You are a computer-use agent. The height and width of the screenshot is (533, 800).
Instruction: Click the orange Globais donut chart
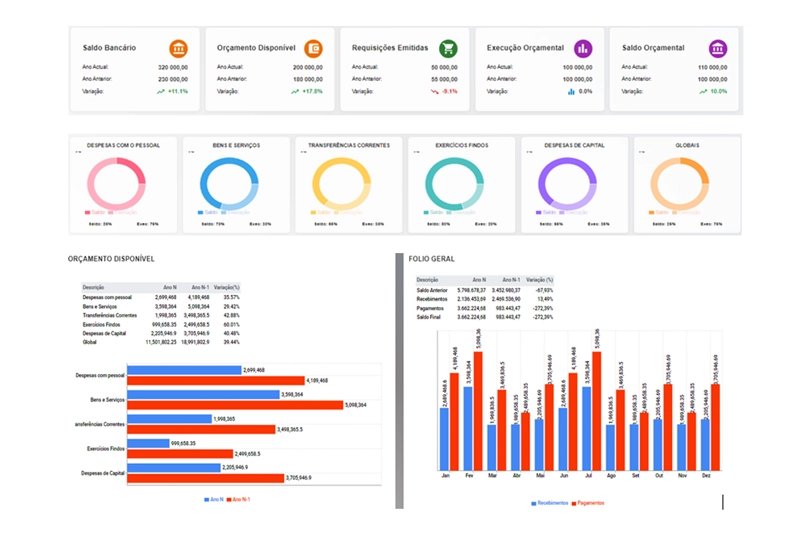(680, 184)
